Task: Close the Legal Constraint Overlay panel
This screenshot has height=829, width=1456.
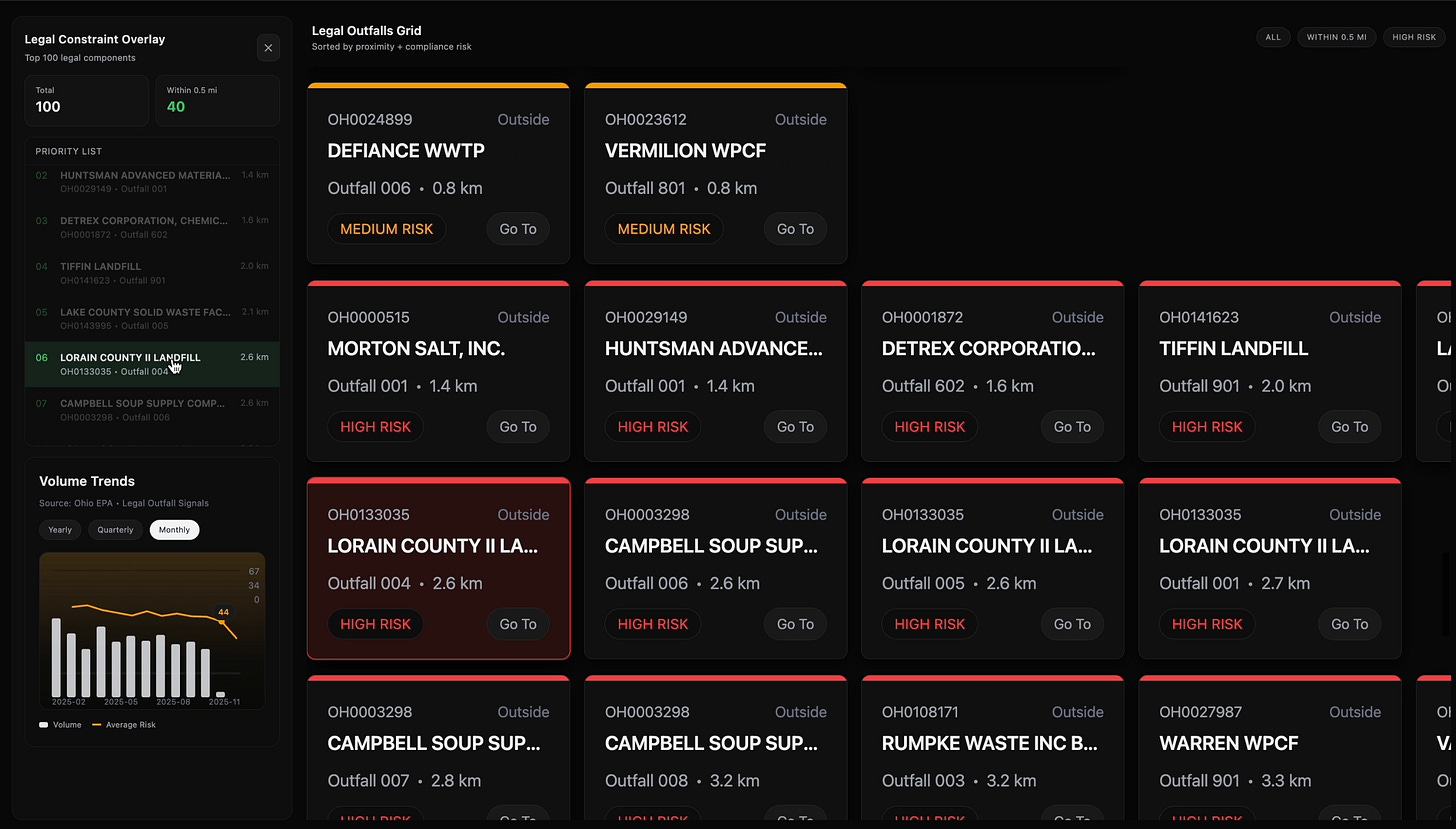Action: (268, 48)
